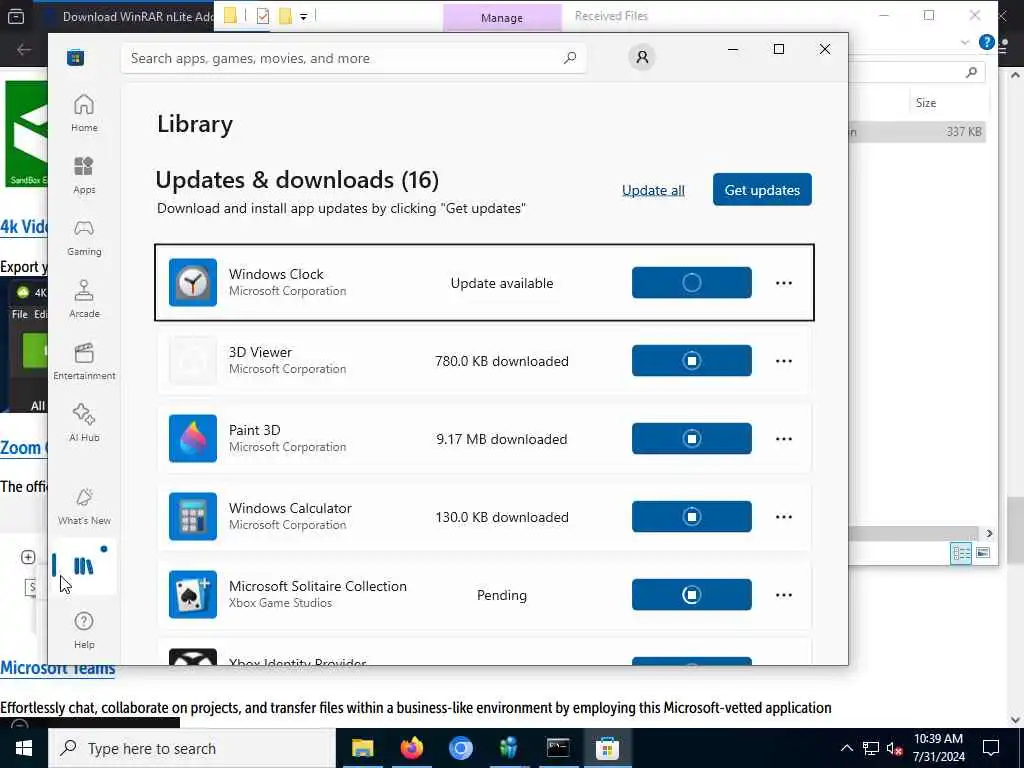Select the Manage tab in File Explorer

pyautogui.click(x=502, y=18)
